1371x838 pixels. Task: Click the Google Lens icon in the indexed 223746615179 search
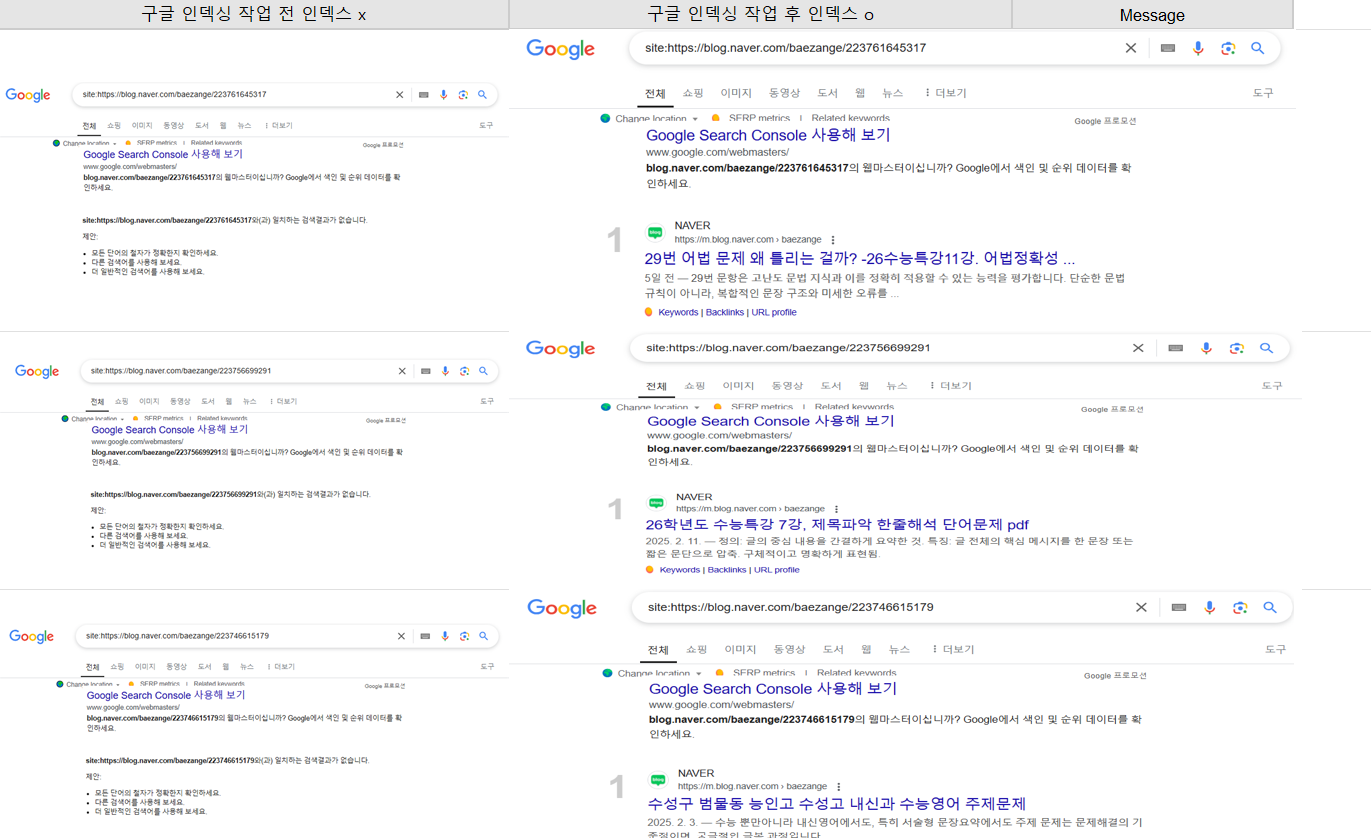[x=1240, y=607]
